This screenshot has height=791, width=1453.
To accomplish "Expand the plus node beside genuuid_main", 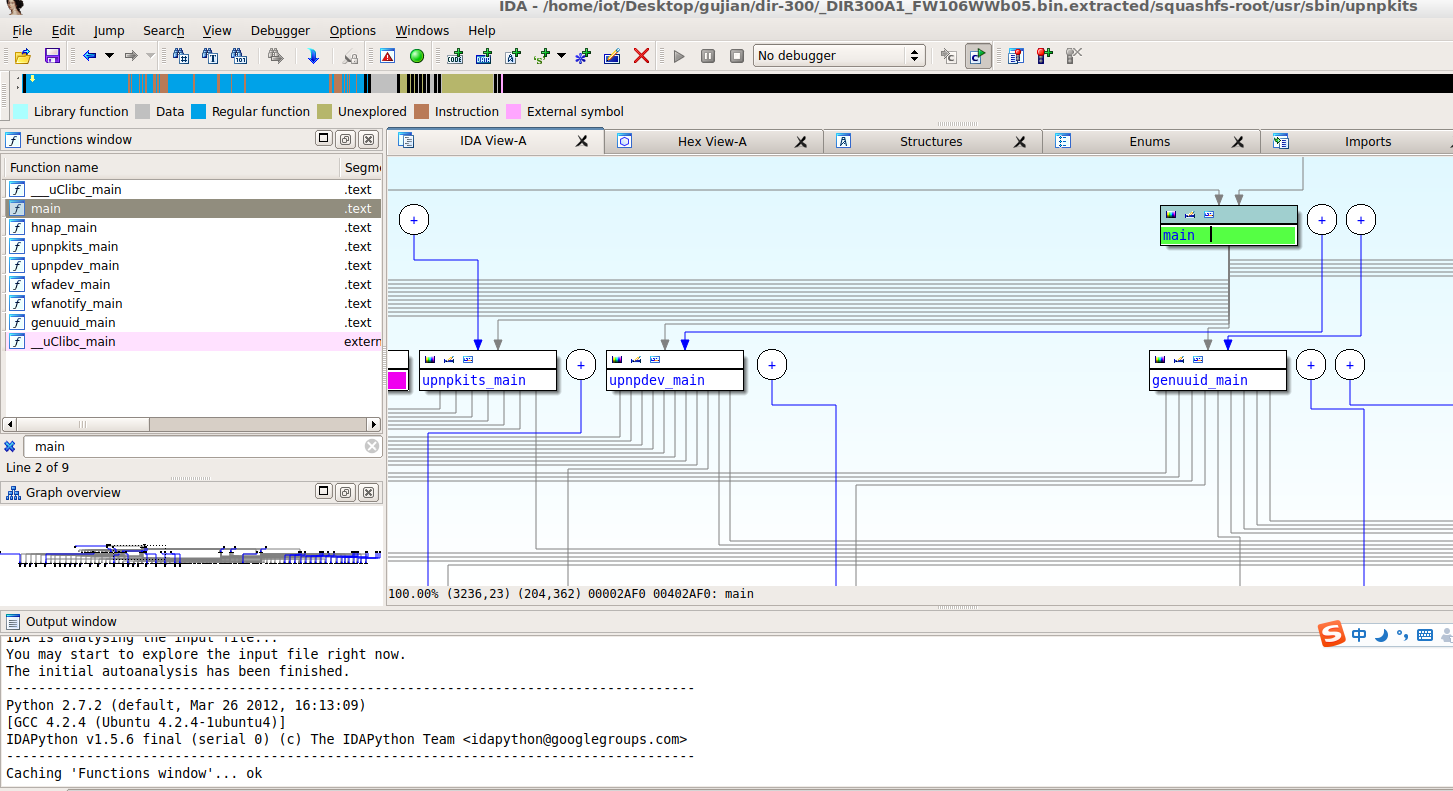I will 1311,364.
